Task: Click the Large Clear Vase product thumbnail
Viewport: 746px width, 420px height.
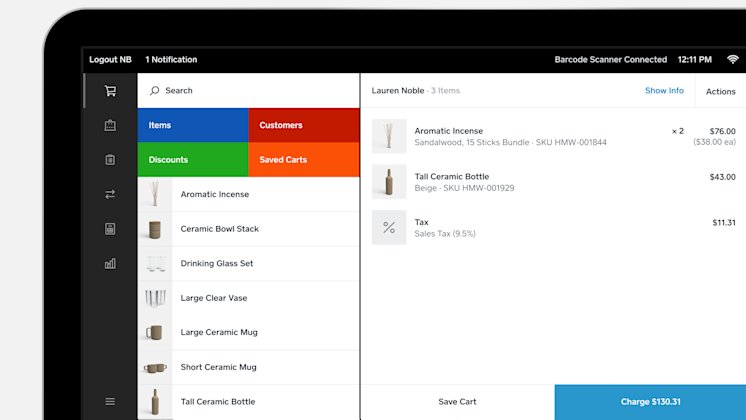Action: pyautogui.click(x=155, y=298)
